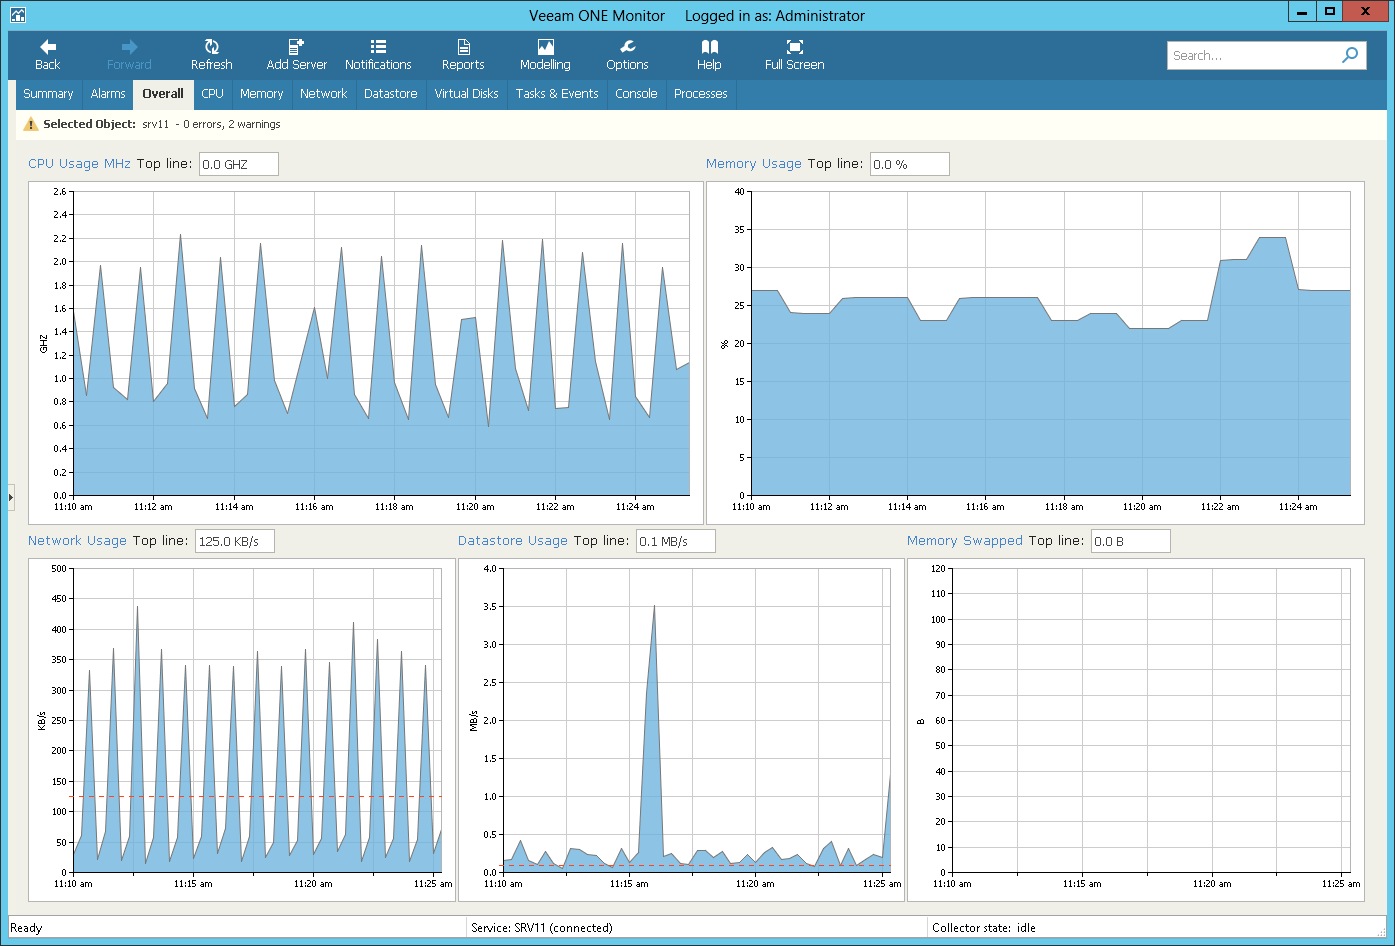Click the Veeam ONE app icon in title bar

(x=17, y=15)
